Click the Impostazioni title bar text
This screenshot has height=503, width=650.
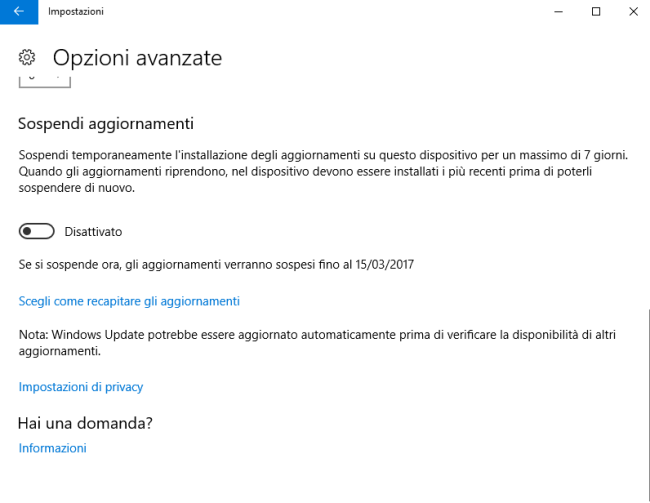click(76, 12)
